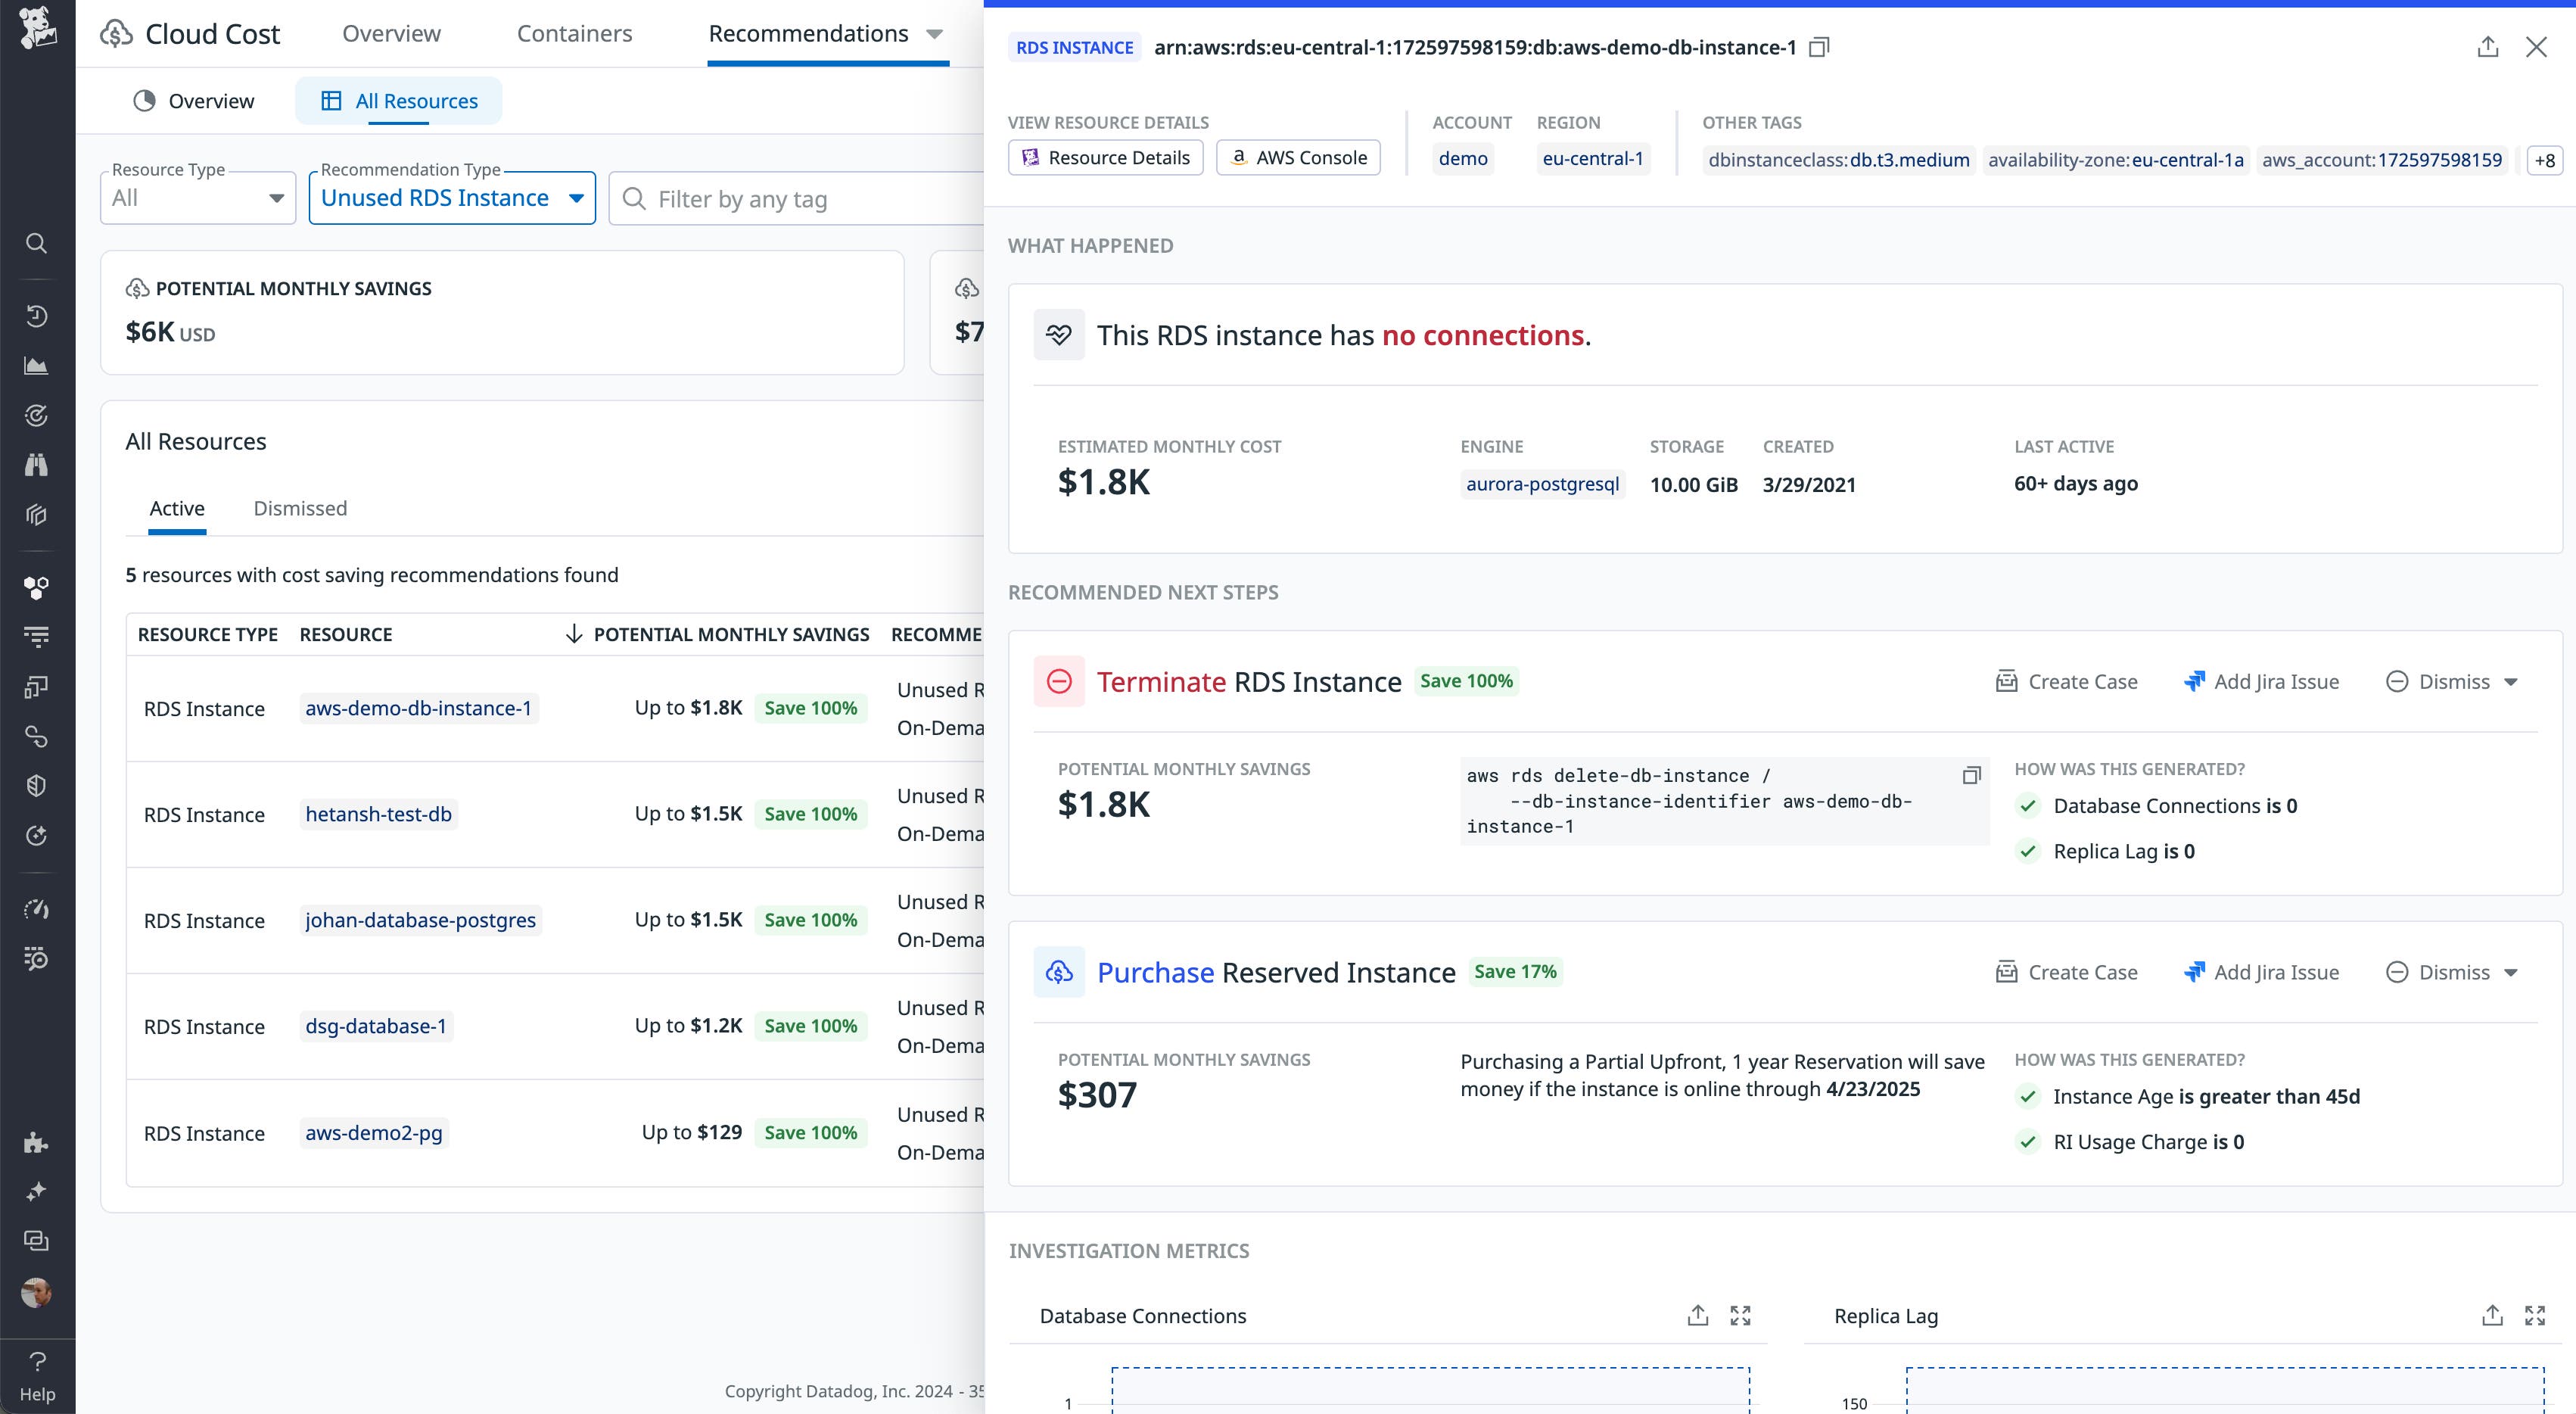Expand the Database Connections chart to fullscreen
Viewport: 2576px width, 1414px height.
(x=1741, y=1316)
